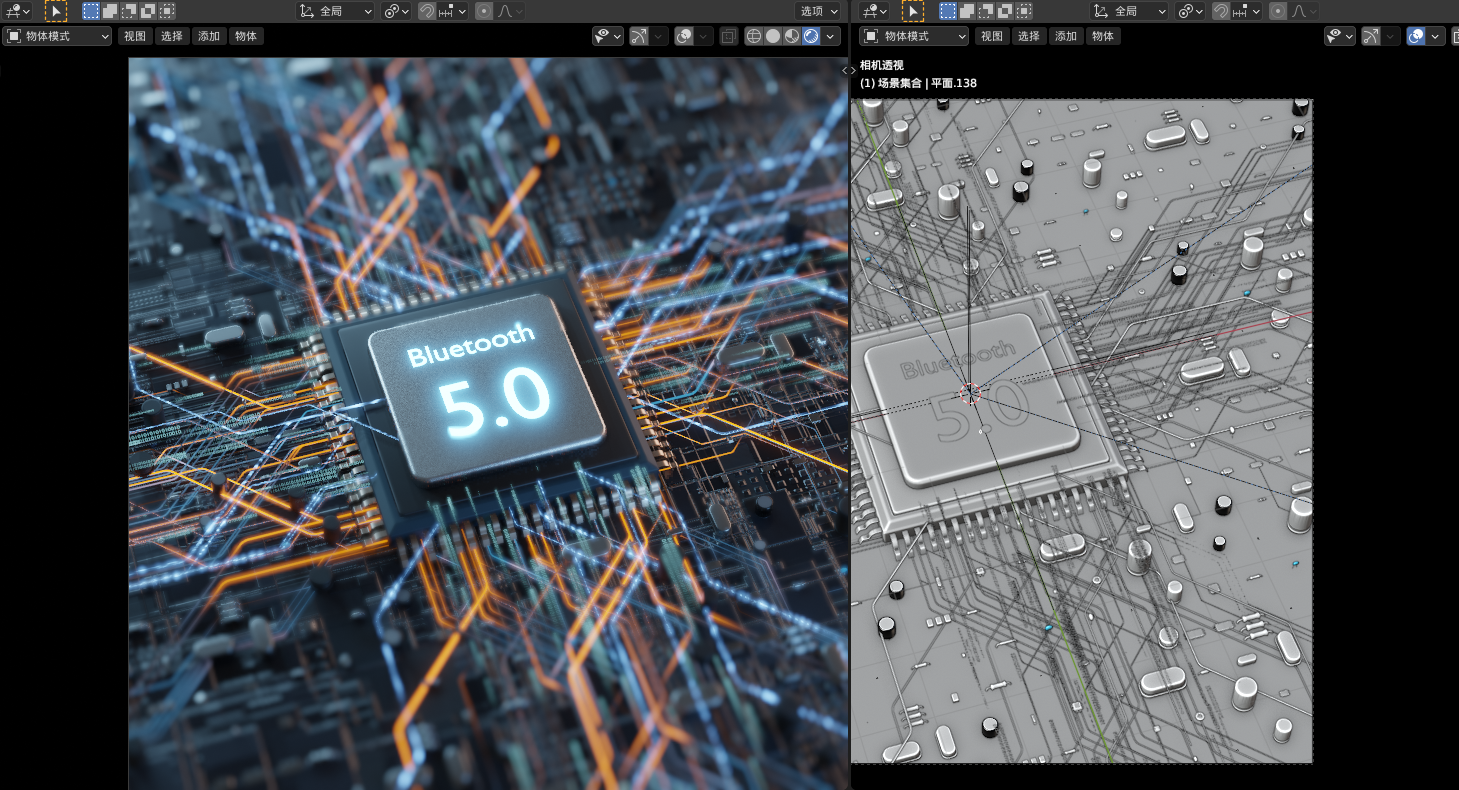Open the 选项 options dropdown

pos(819,11)
